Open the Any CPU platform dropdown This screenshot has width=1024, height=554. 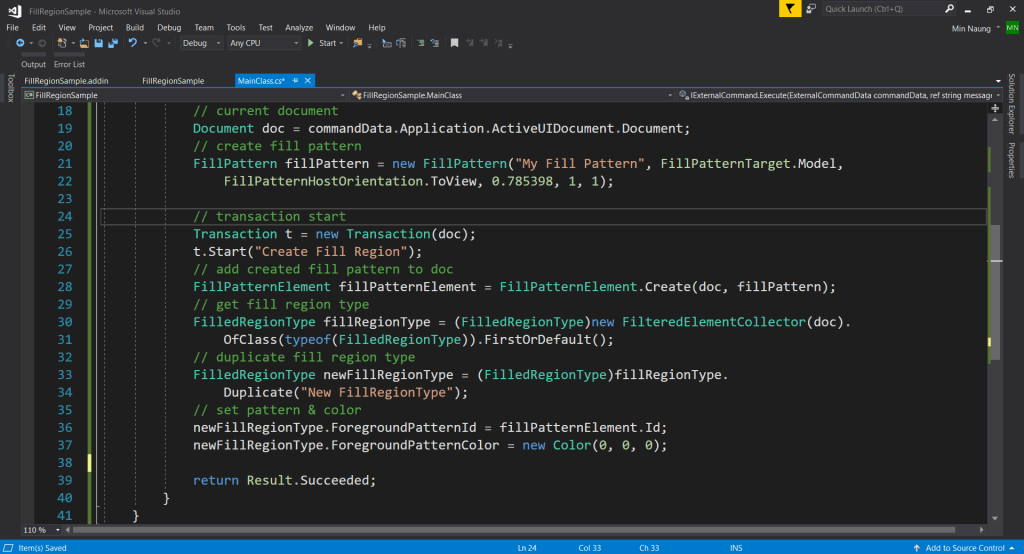[264, 43]
